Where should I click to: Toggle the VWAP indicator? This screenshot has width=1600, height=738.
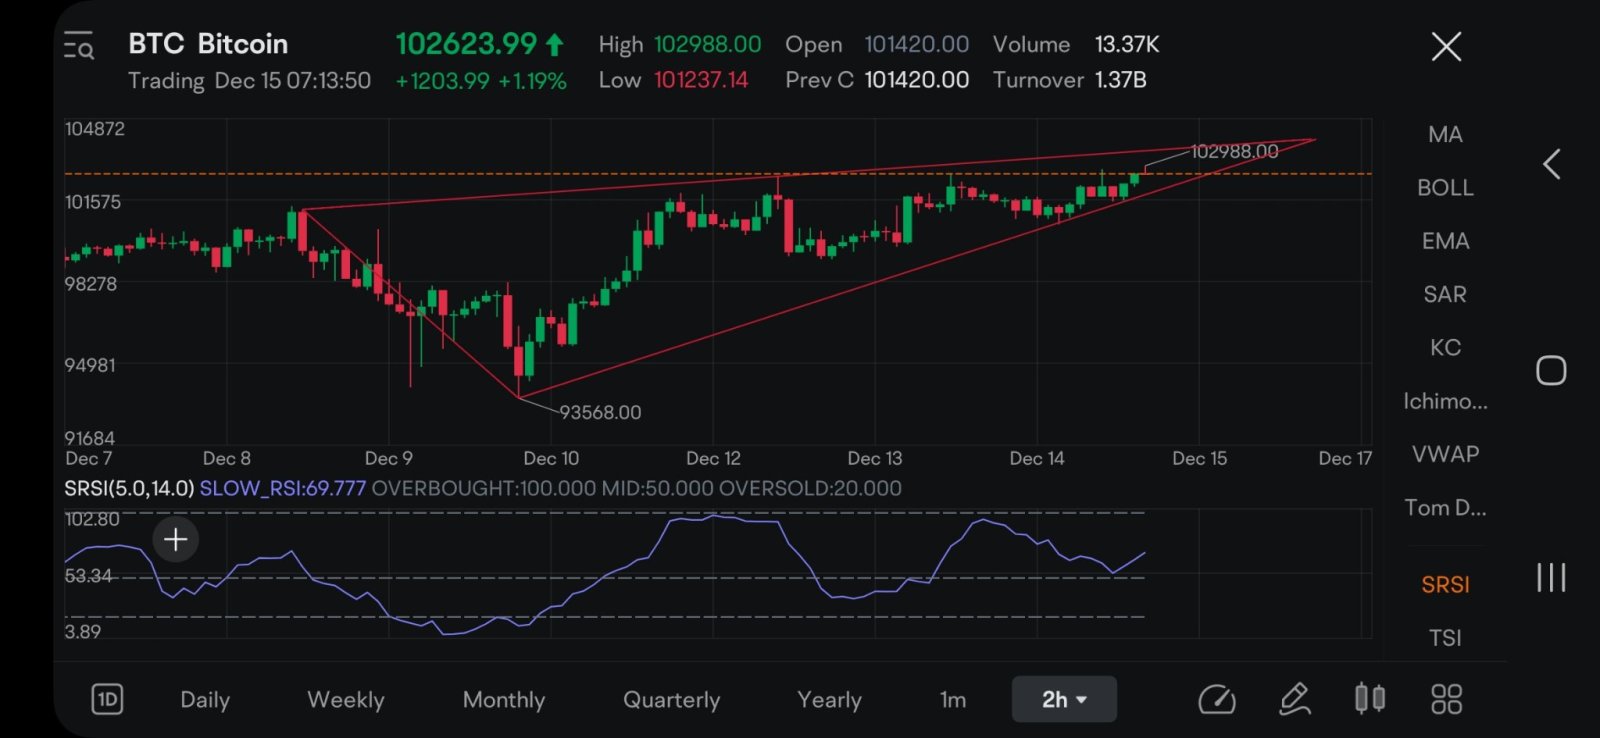coord(1445,454)
